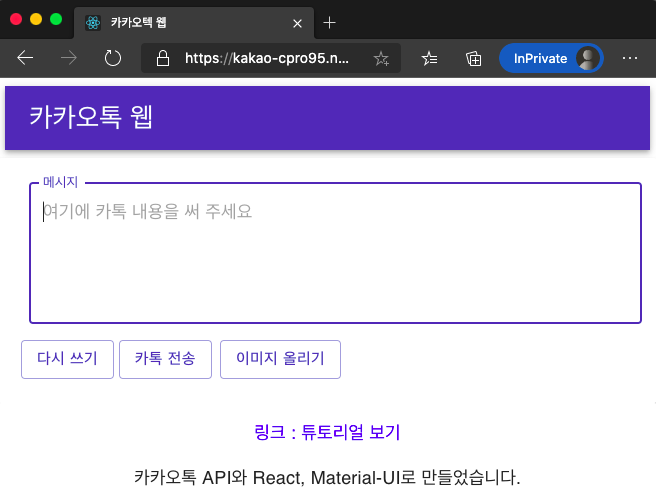Screen dimensions: 656x500
Task: Click the 메시지 field label
Action: (61, 182)
